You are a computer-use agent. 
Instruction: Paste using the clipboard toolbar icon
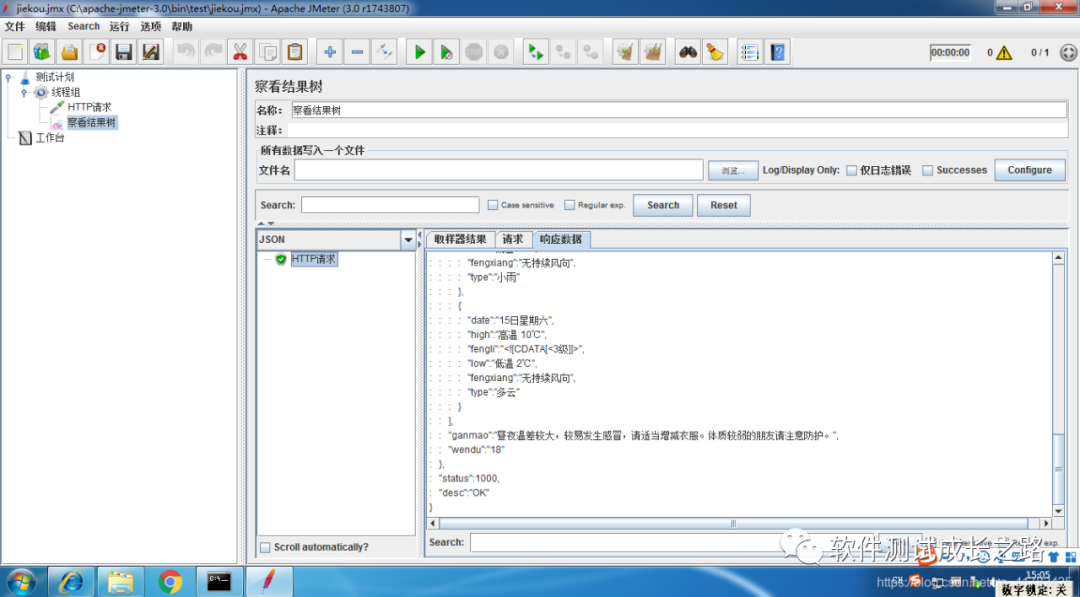pos(295,52)
